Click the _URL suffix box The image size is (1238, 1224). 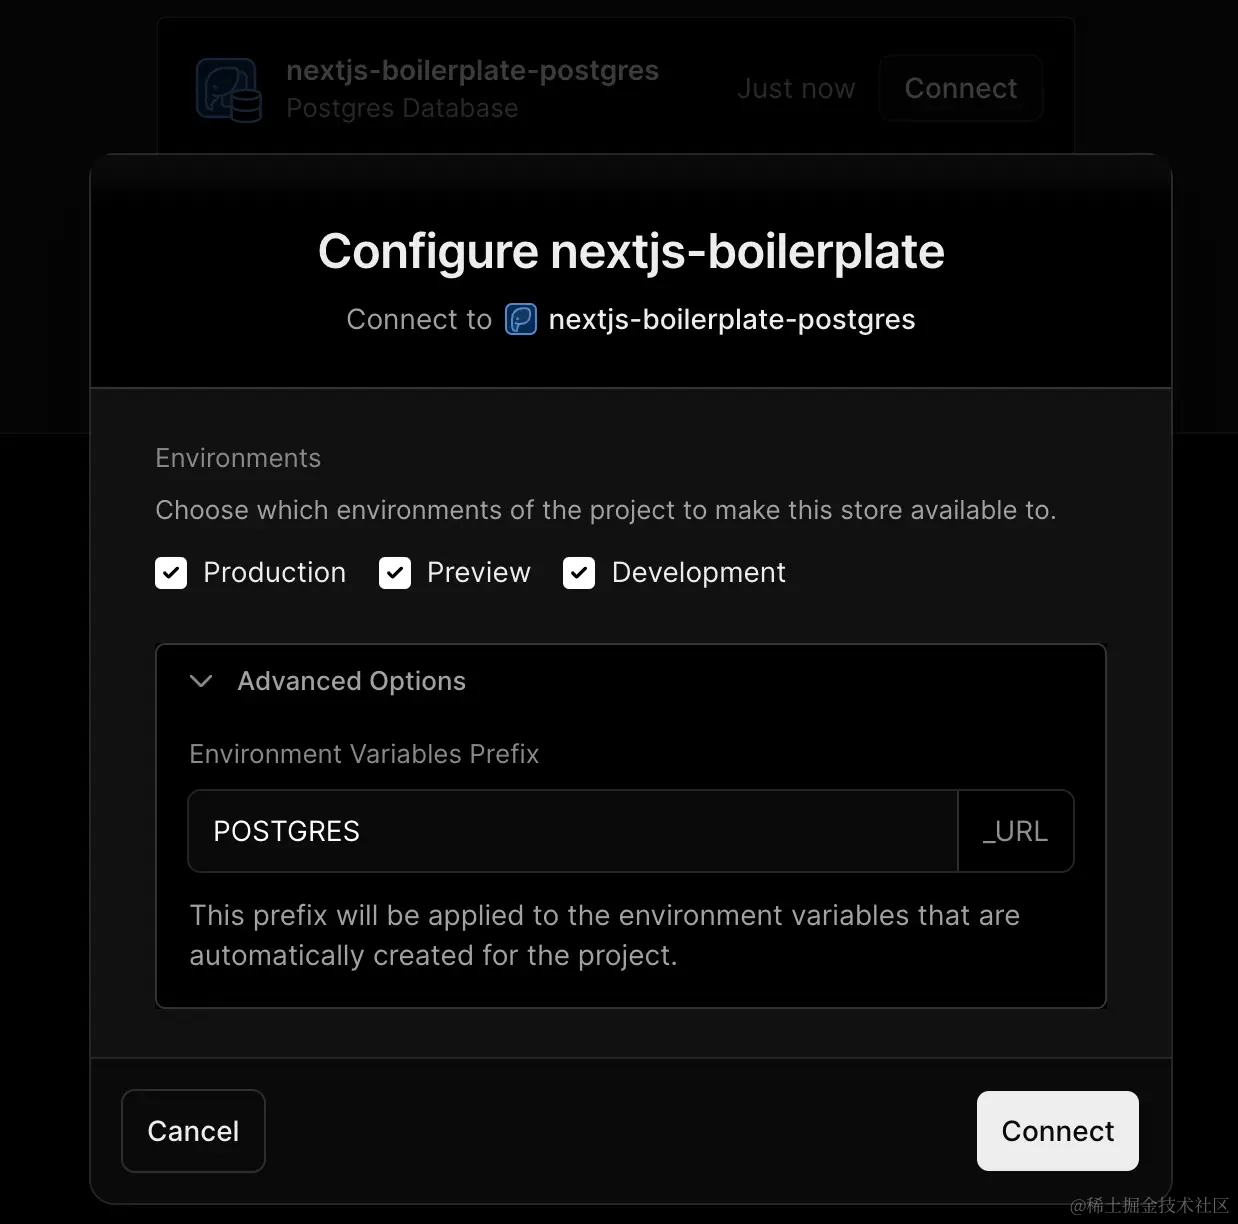[1016, 831]
